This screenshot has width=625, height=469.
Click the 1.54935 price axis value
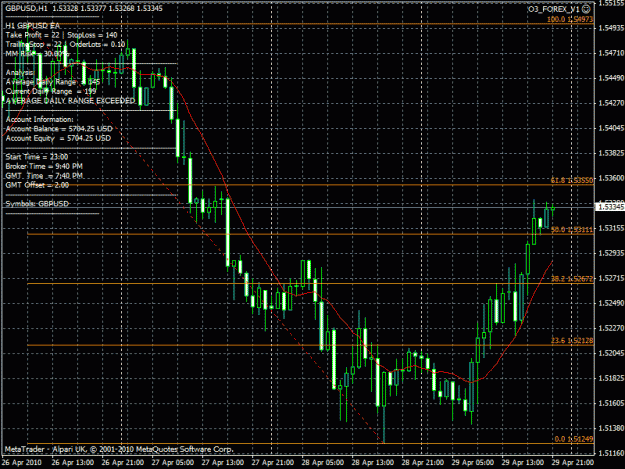(611, 28)
